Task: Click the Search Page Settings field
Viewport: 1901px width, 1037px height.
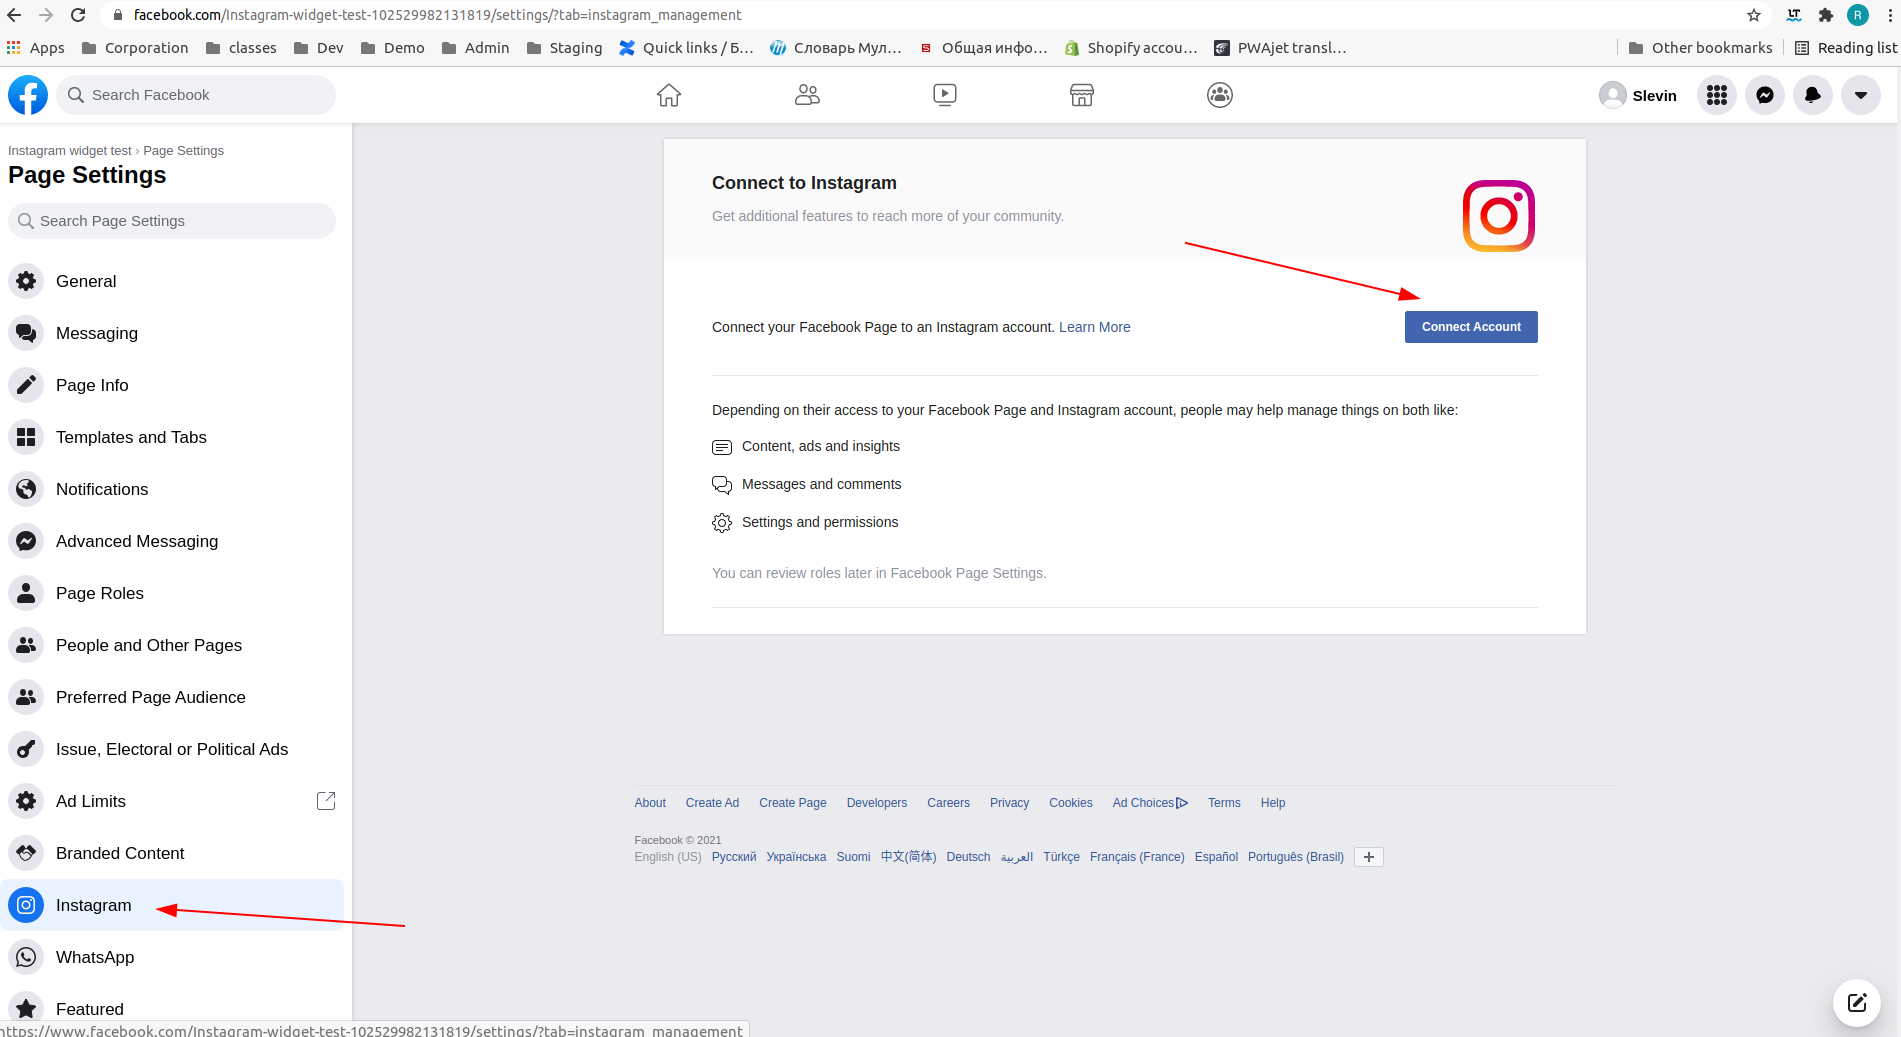Action: click(x=172, y=221)
